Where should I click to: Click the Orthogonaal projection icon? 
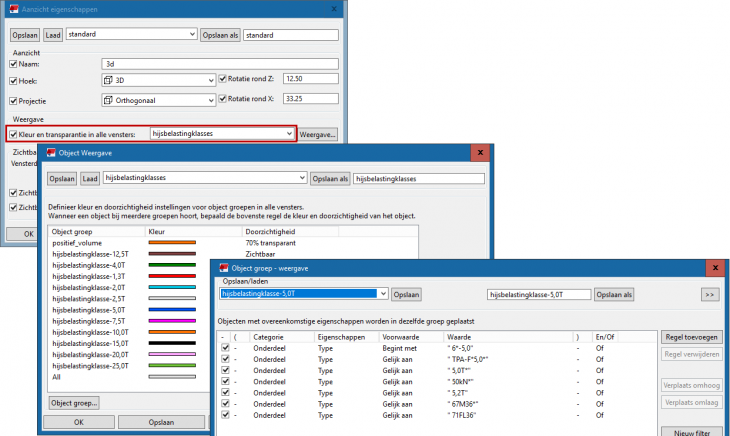click(x=109, y=100)
